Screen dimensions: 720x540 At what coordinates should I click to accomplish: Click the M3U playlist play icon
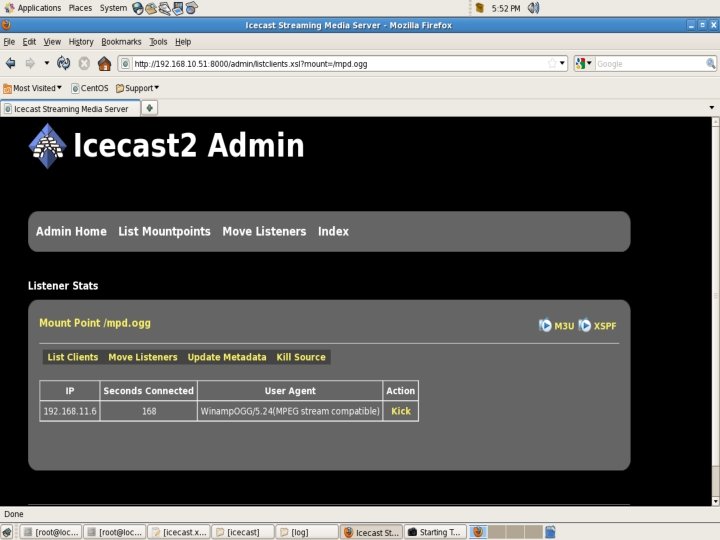click(x=545, y=325)
